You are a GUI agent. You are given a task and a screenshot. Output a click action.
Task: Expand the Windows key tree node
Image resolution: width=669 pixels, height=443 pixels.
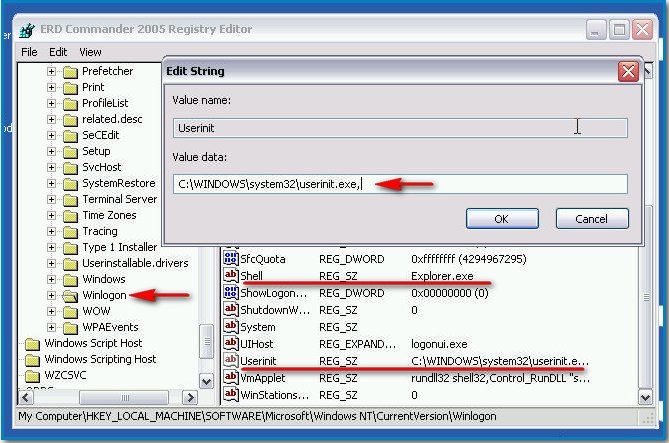[x=51, y=280]
